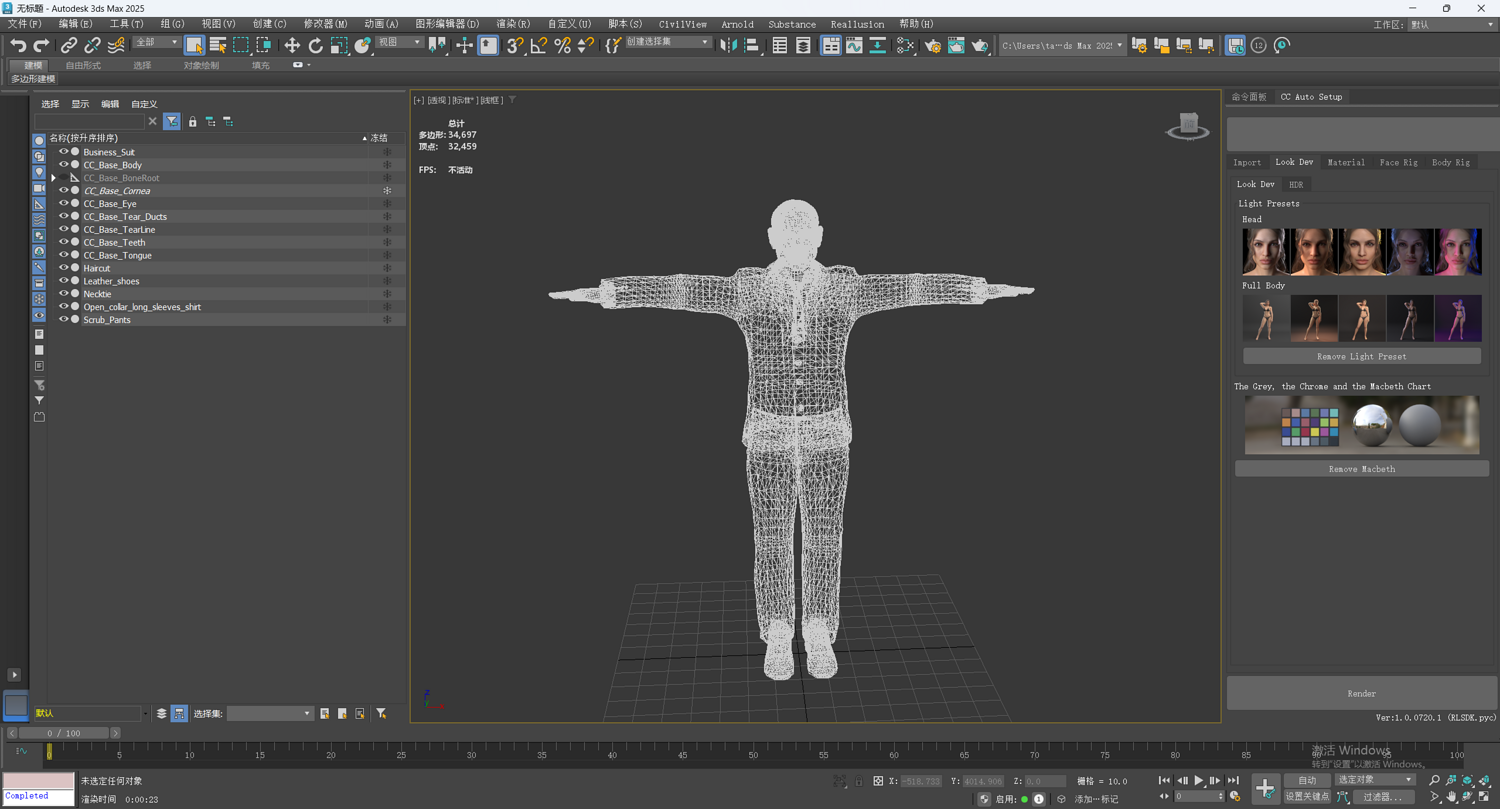This screenshot has height=809, width=1500.
Task: Click the Undo arrow icon
Action: pos(18,45)
